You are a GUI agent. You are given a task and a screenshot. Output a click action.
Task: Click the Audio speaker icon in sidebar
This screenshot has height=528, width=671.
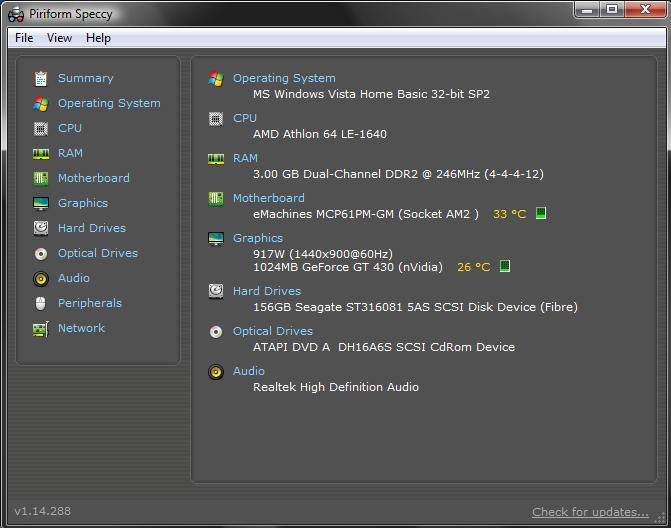point(41,279)
